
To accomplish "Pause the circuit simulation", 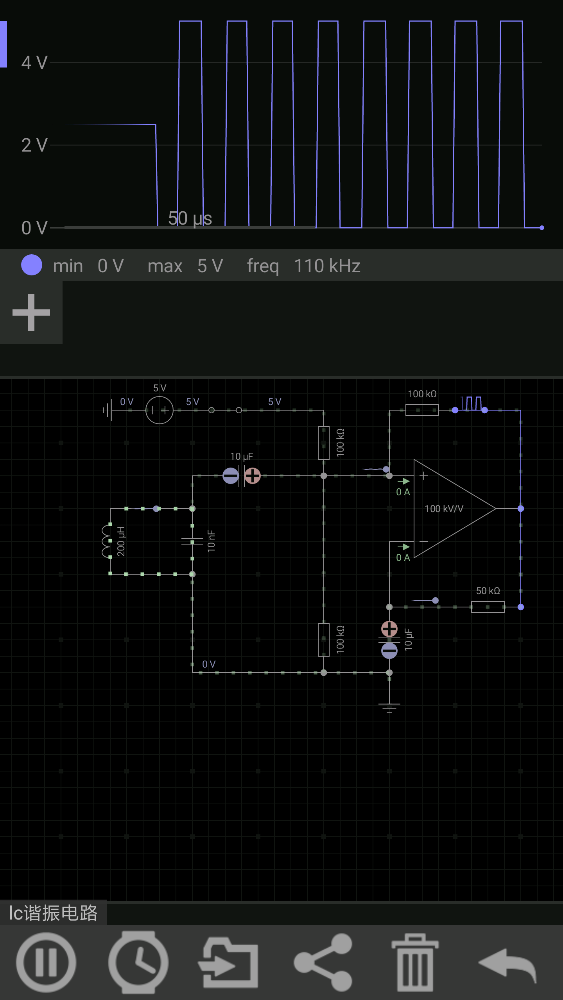I will [46, 962].
